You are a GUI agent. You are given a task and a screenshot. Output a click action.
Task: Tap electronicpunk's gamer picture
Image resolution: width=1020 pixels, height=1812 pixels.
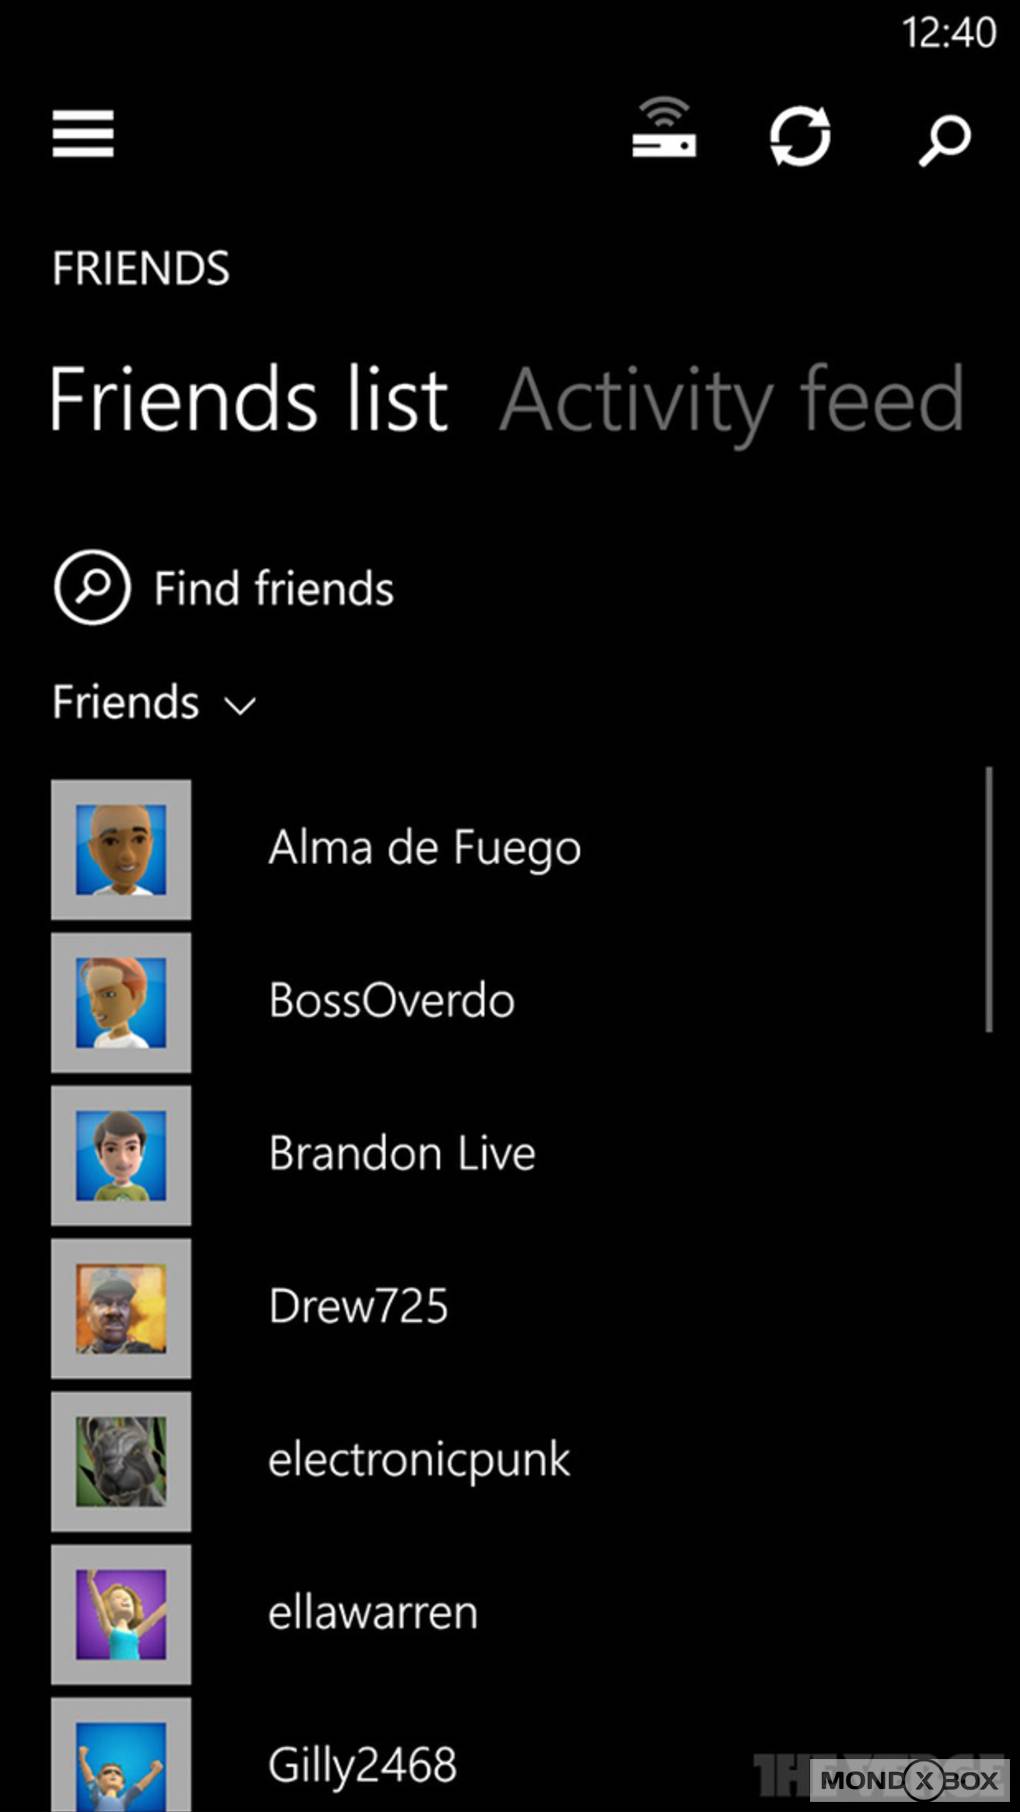[x=121, y=1462]
